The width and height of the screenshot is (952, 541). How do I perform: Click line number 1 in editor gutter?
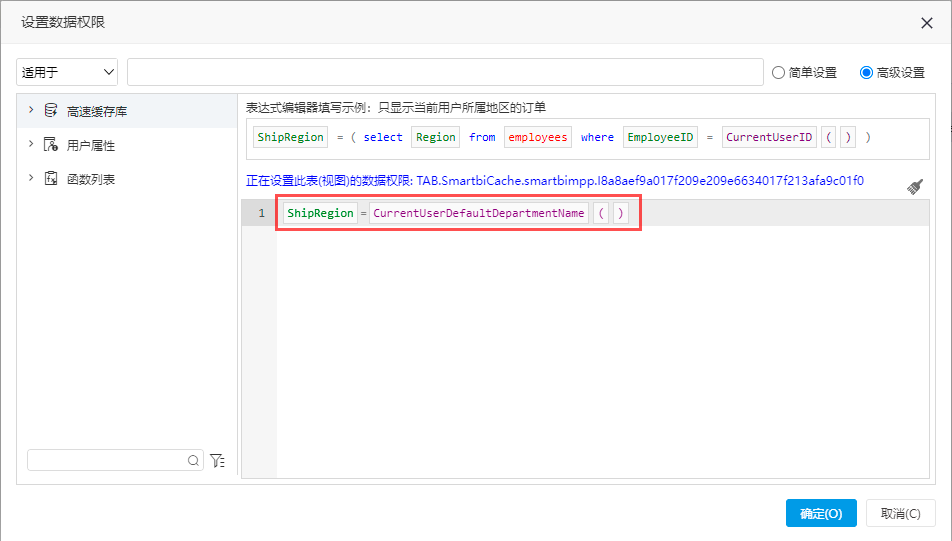click(261, 213)
